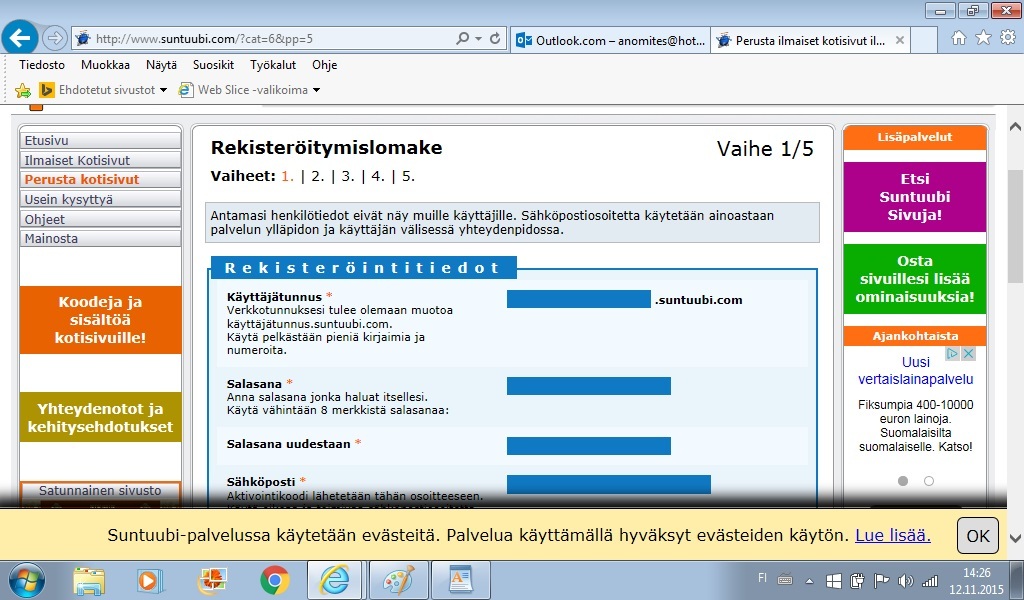1024x600 pixels.
Task: Click the Etsi Suntuubi Sivuja banner
Action: click(x=915, y=197)
